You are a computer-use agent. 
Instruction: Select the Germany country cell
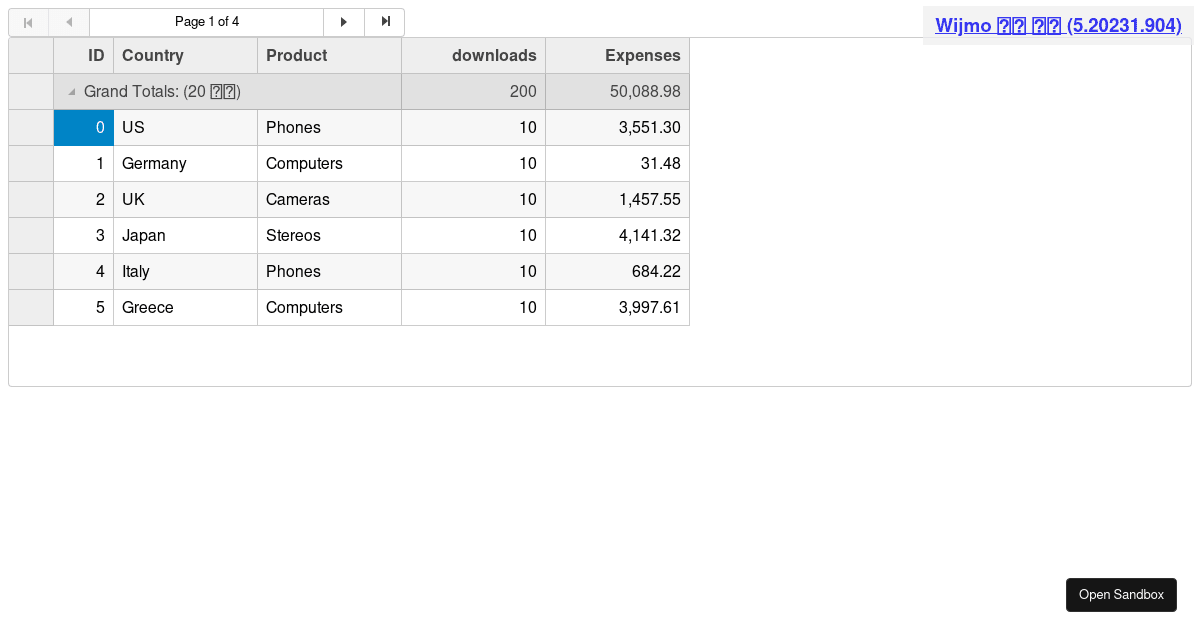(x=185, y=164)
